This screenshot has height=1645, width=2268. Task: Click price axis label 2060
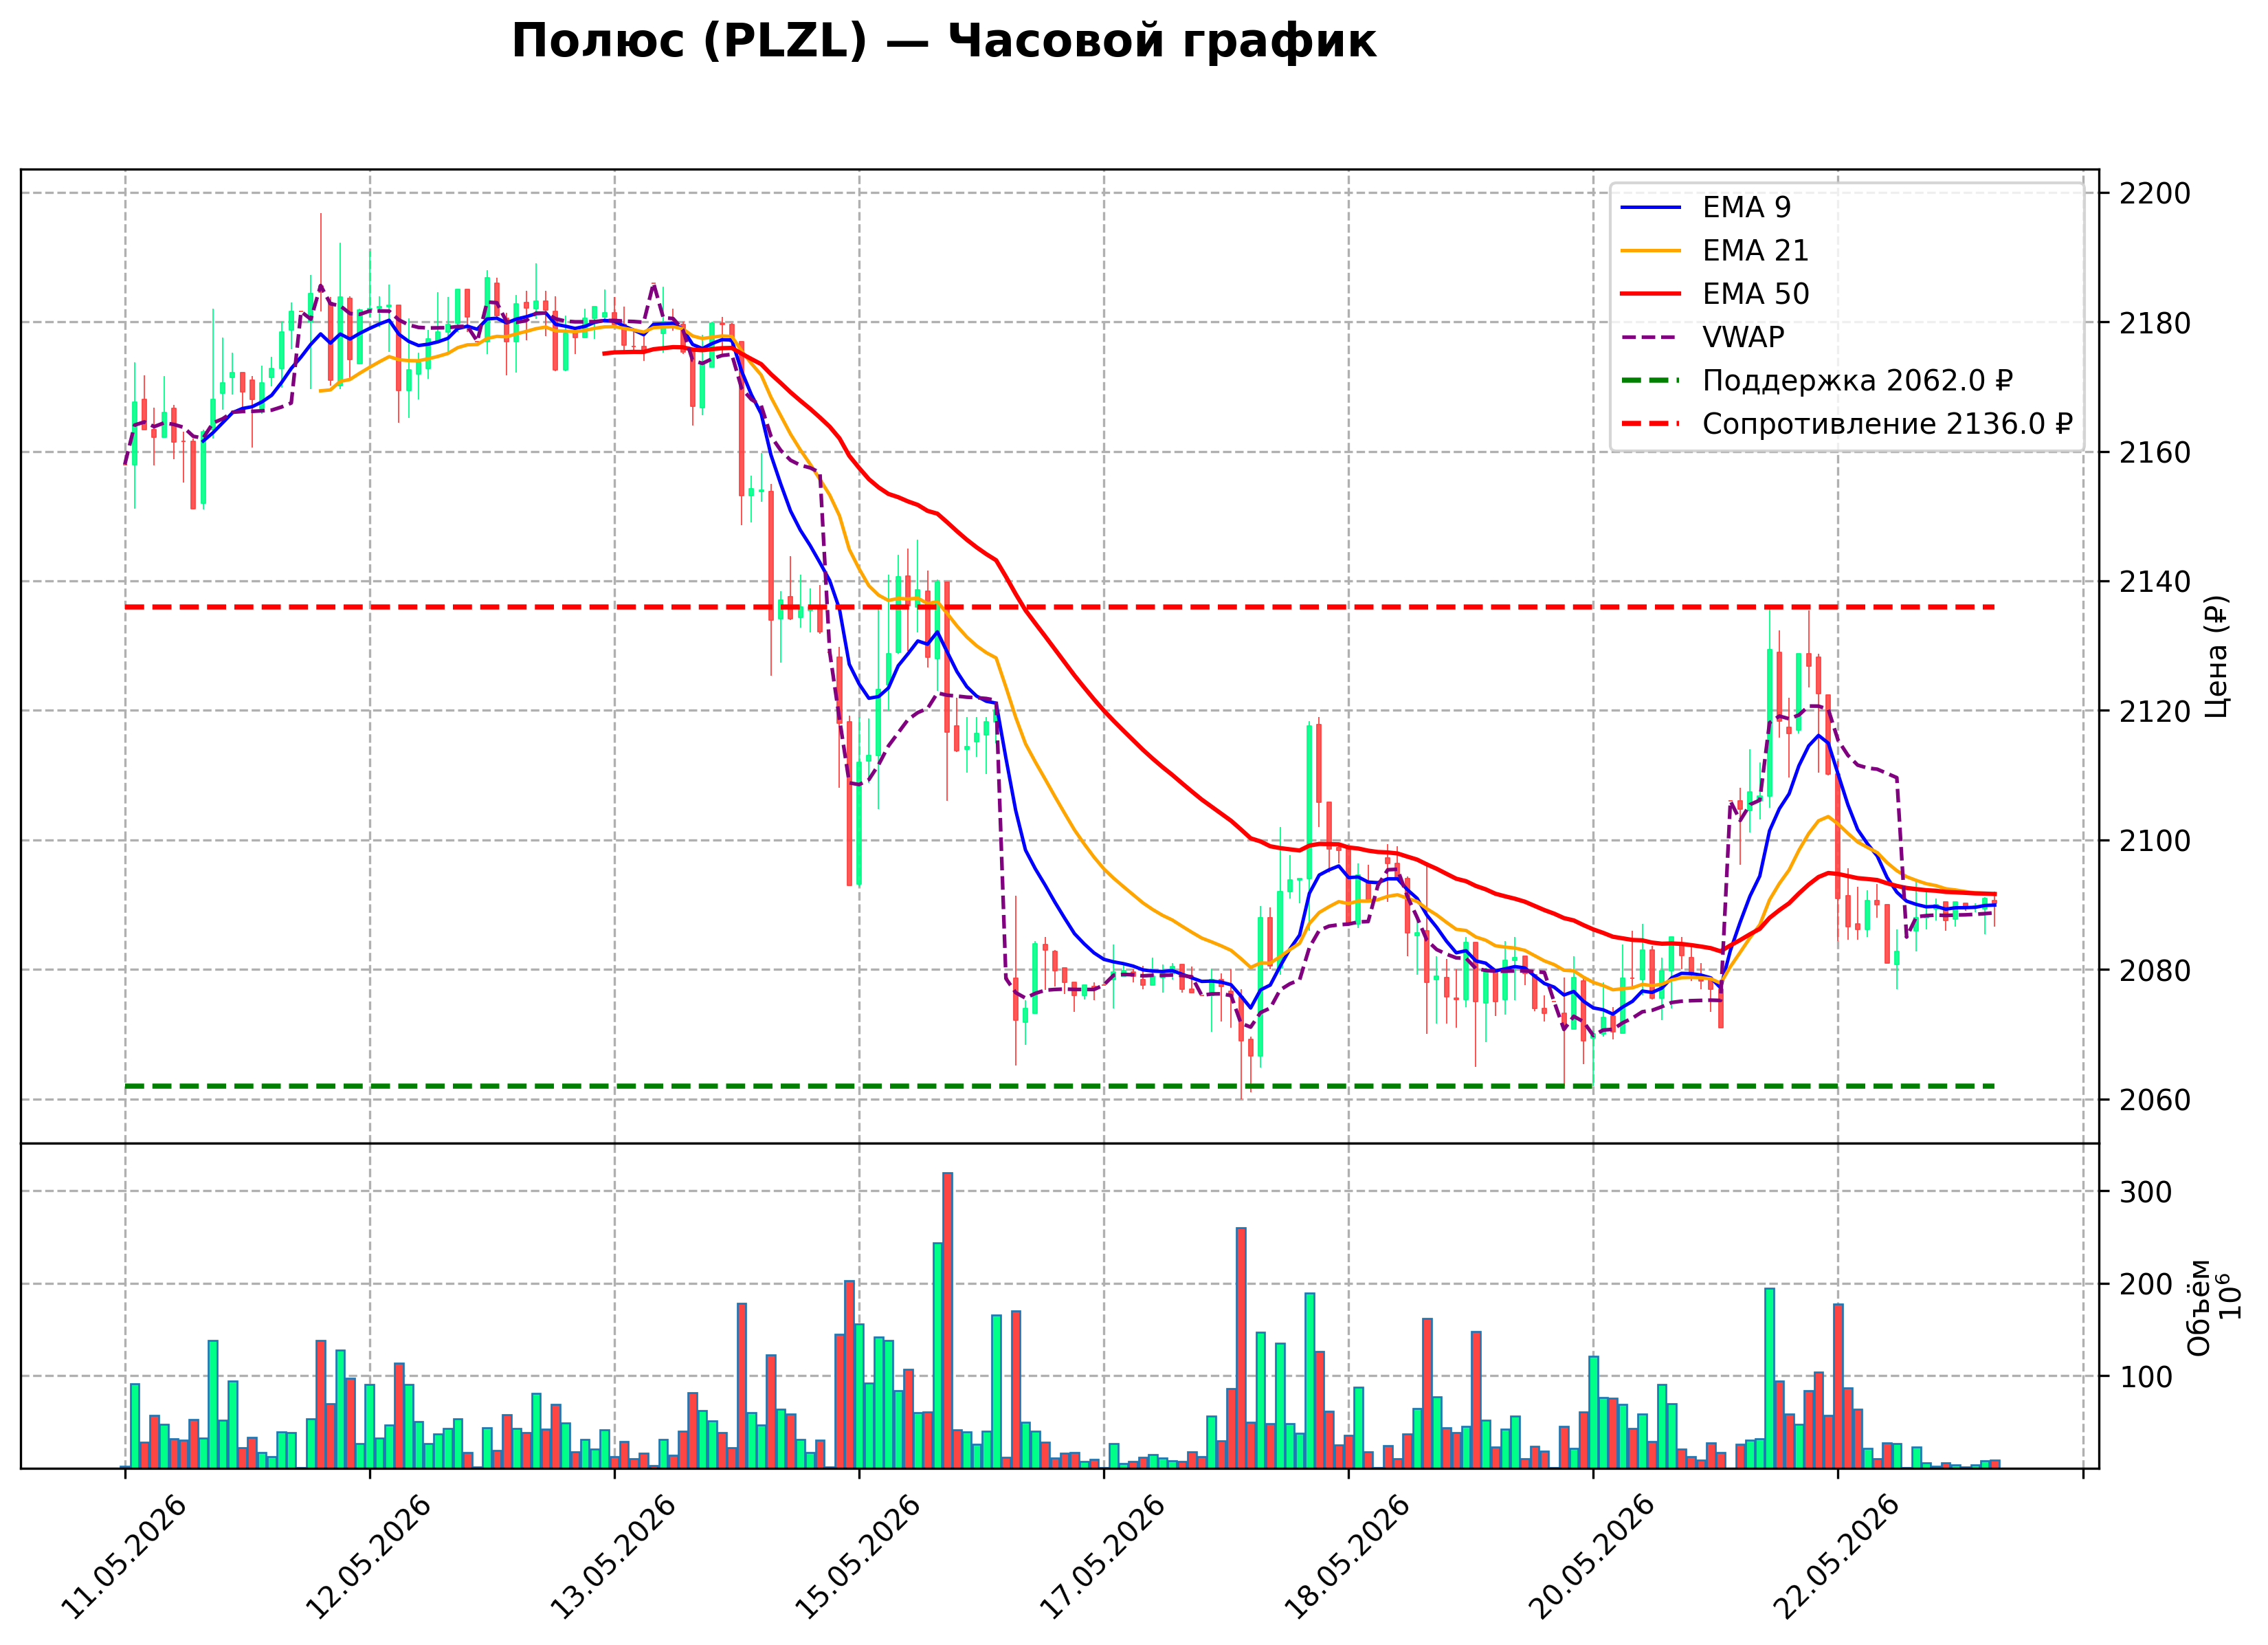[2155, 1100]
